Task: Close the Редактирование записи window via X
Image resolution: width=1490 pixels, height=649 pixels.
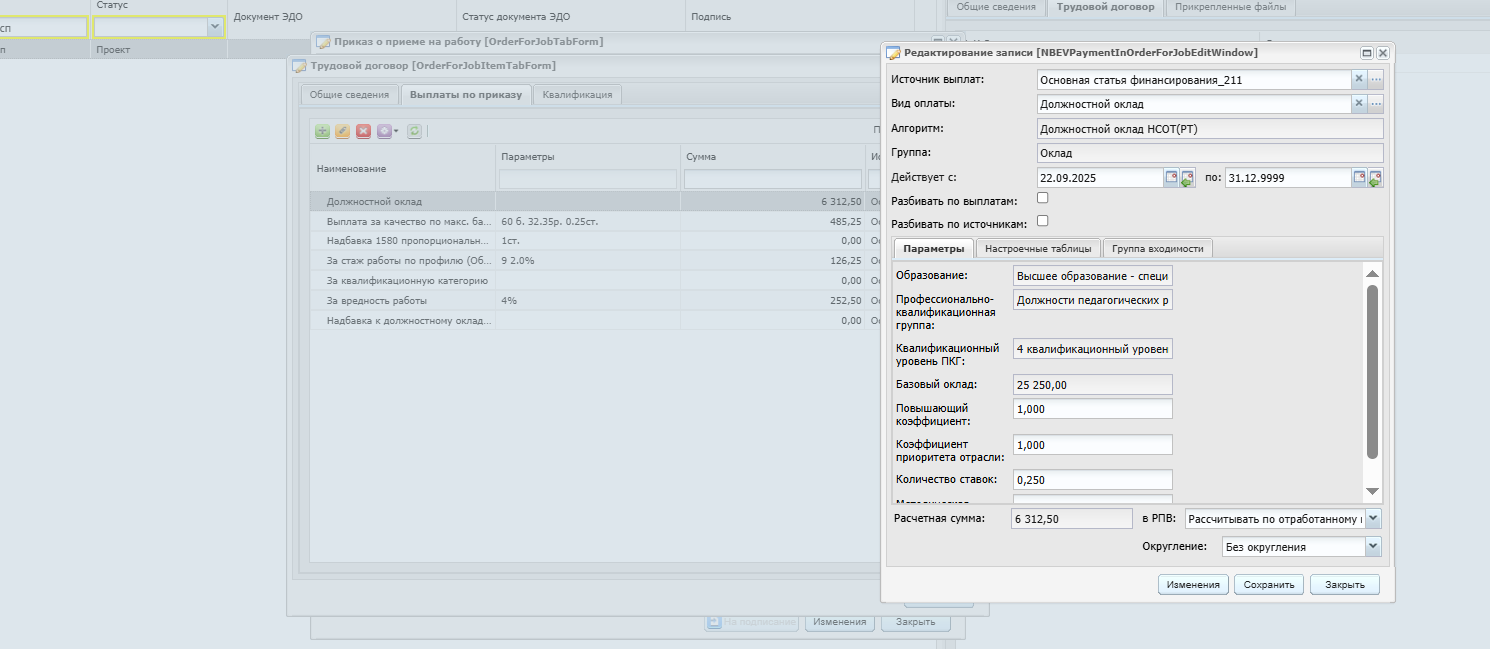Action: click(x=1383, y=52)
